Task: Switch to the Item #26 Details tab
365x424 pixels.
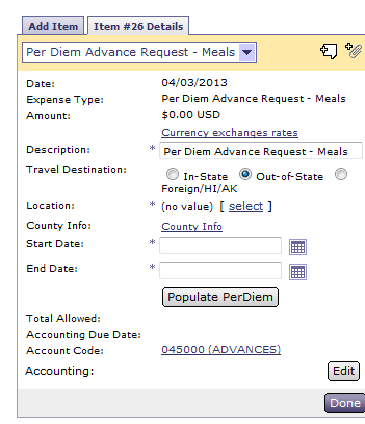Action: coord(138,26)
